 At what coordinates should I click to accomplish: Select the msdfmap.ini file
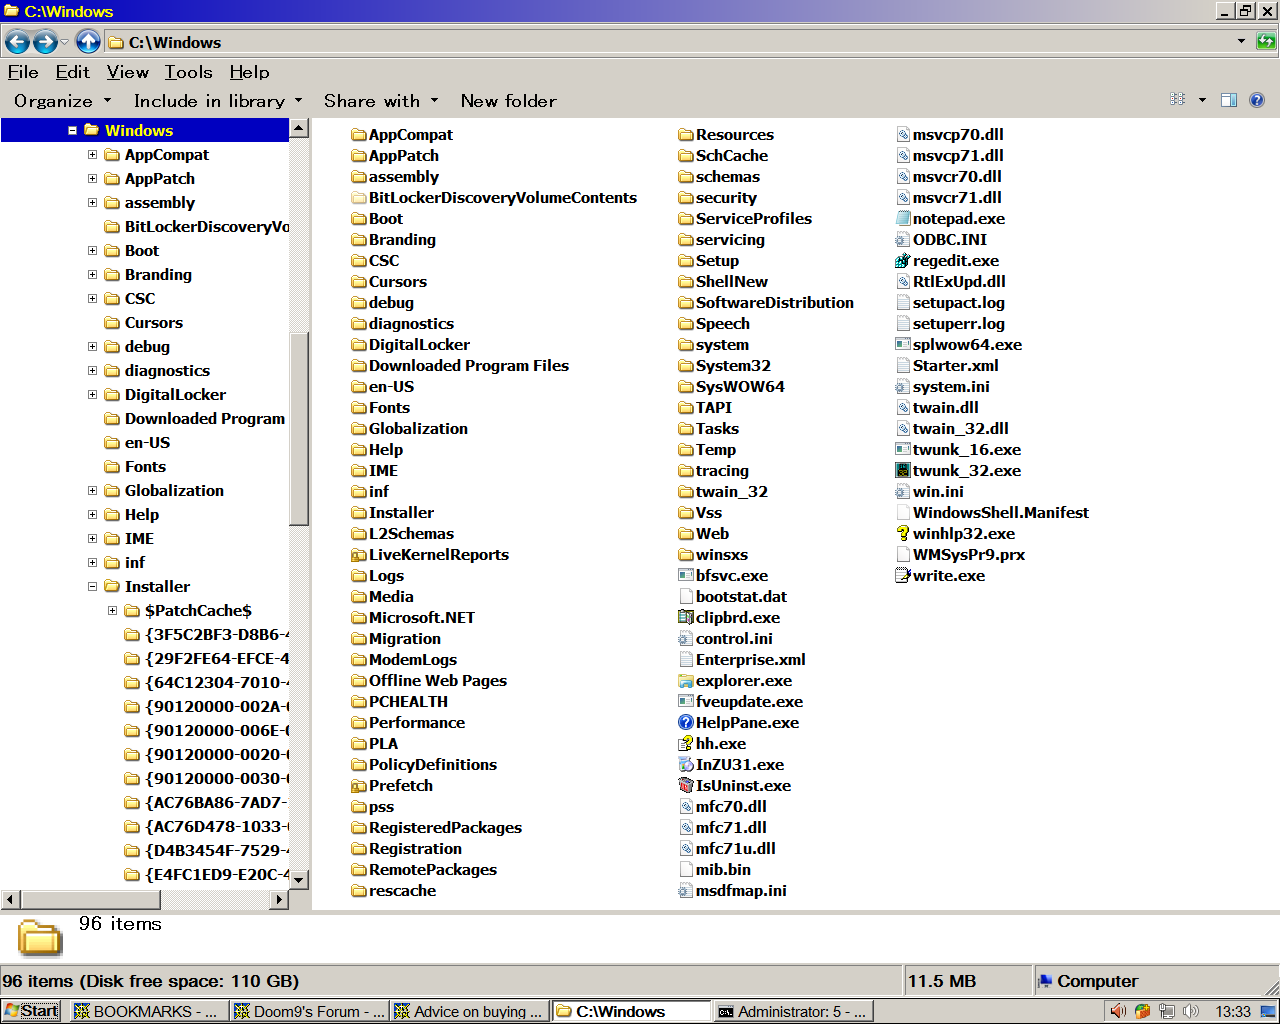point(732,891)
